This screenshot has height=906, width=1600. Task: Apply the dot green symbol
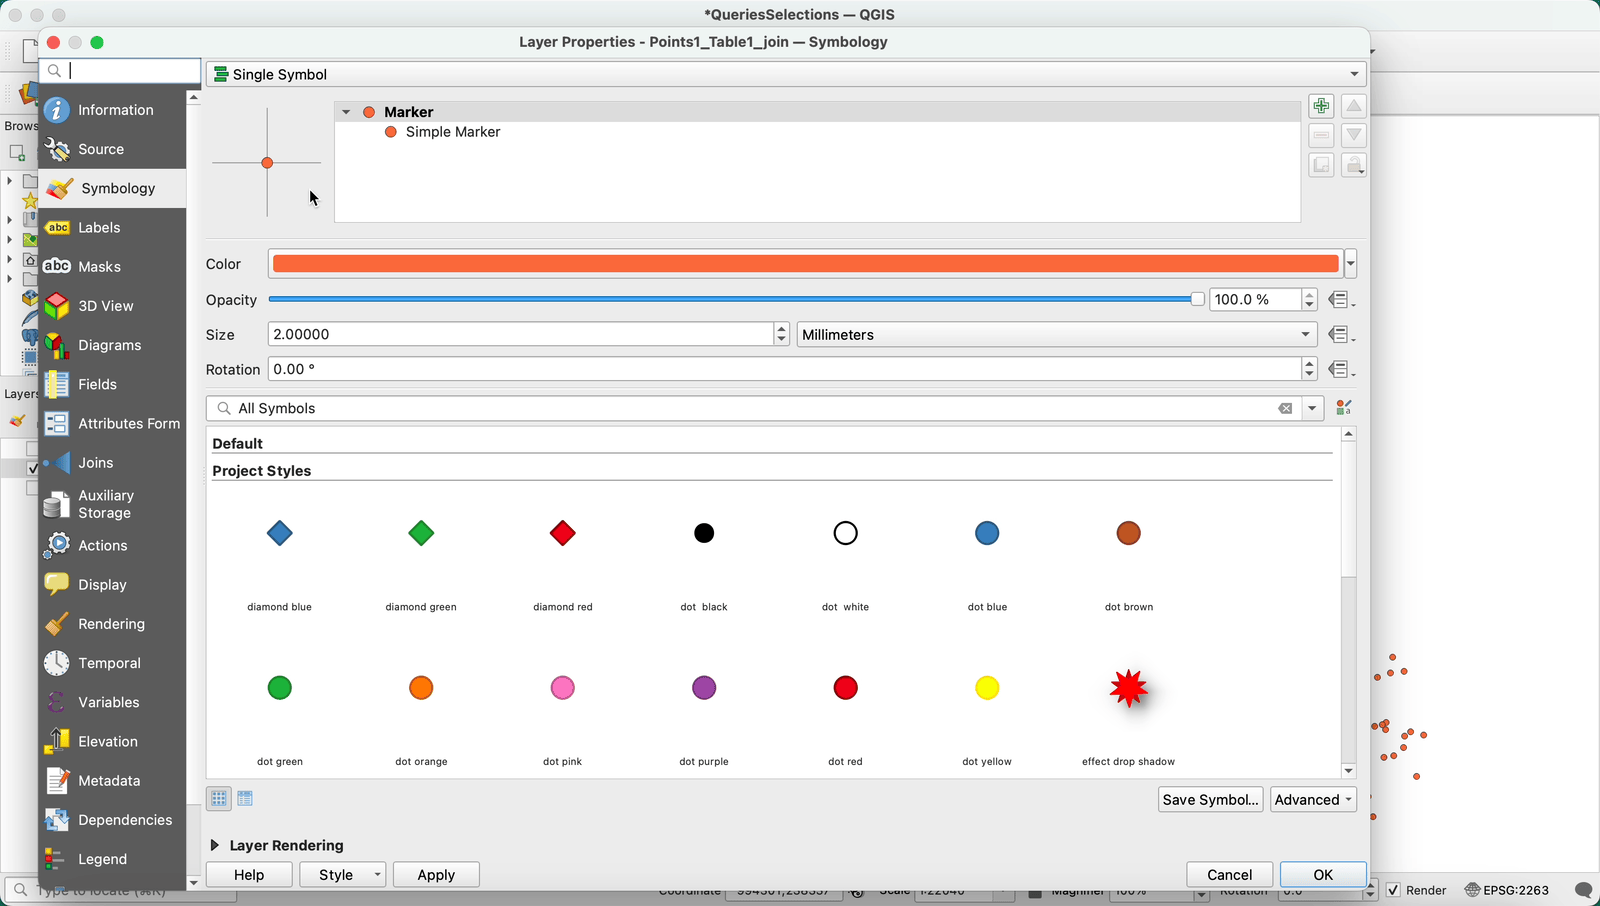tap(280, 688)
